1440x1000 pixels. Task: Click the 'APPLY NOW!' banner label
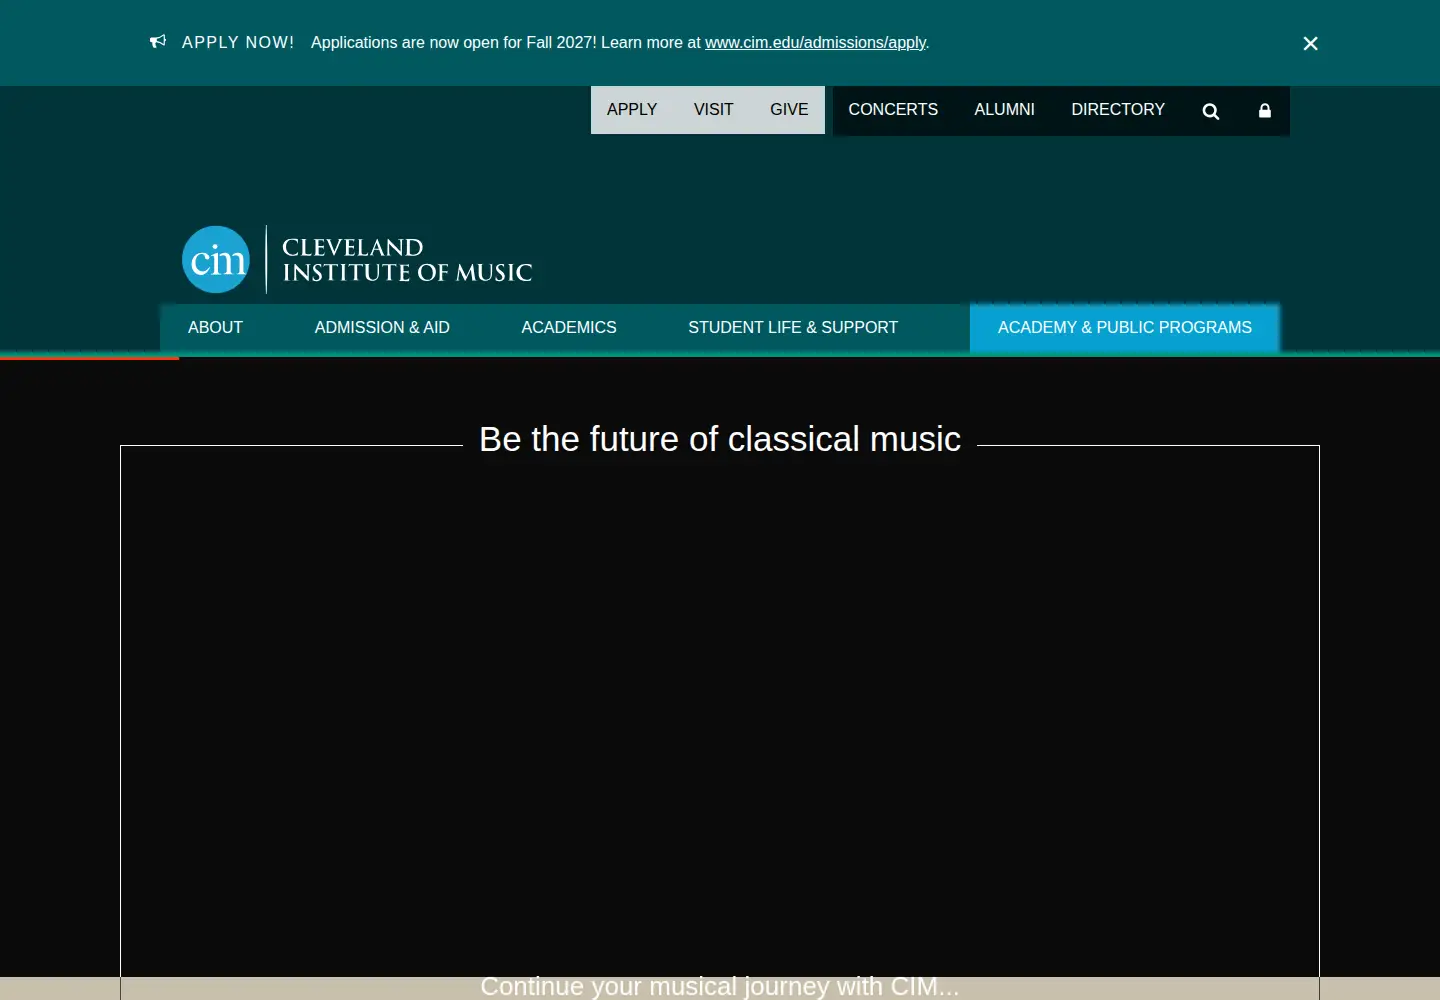[x=238, y=42]
